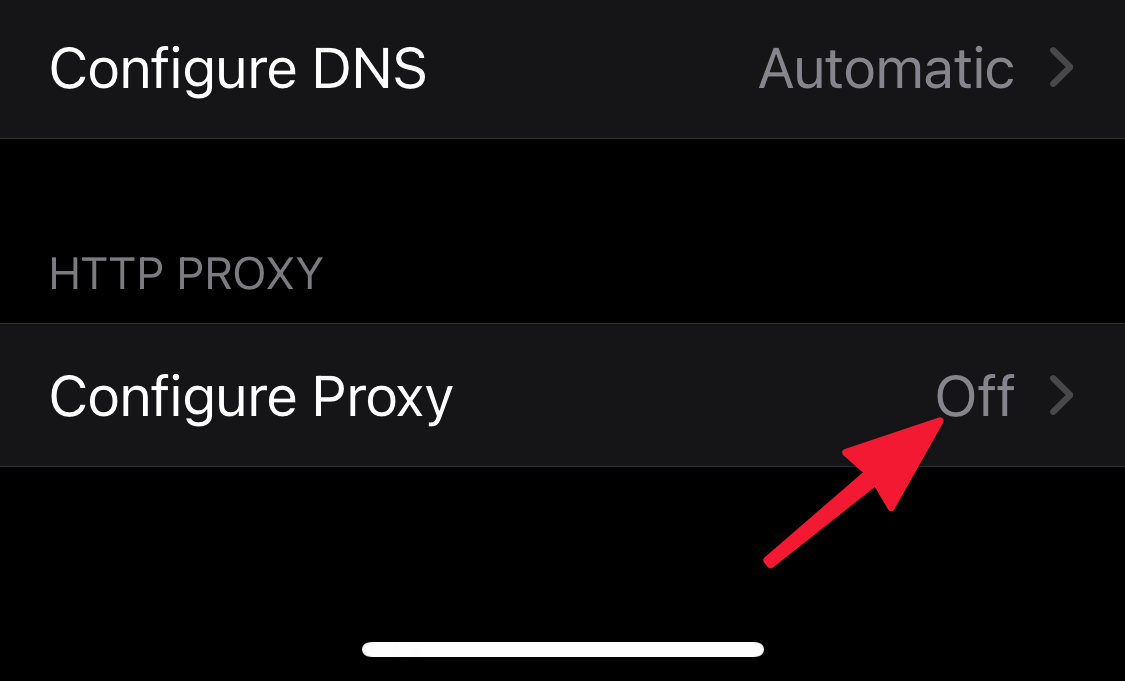Click the HTTP PROXY section header
This screenshot has height=681, width=1125.
[187, 273]
